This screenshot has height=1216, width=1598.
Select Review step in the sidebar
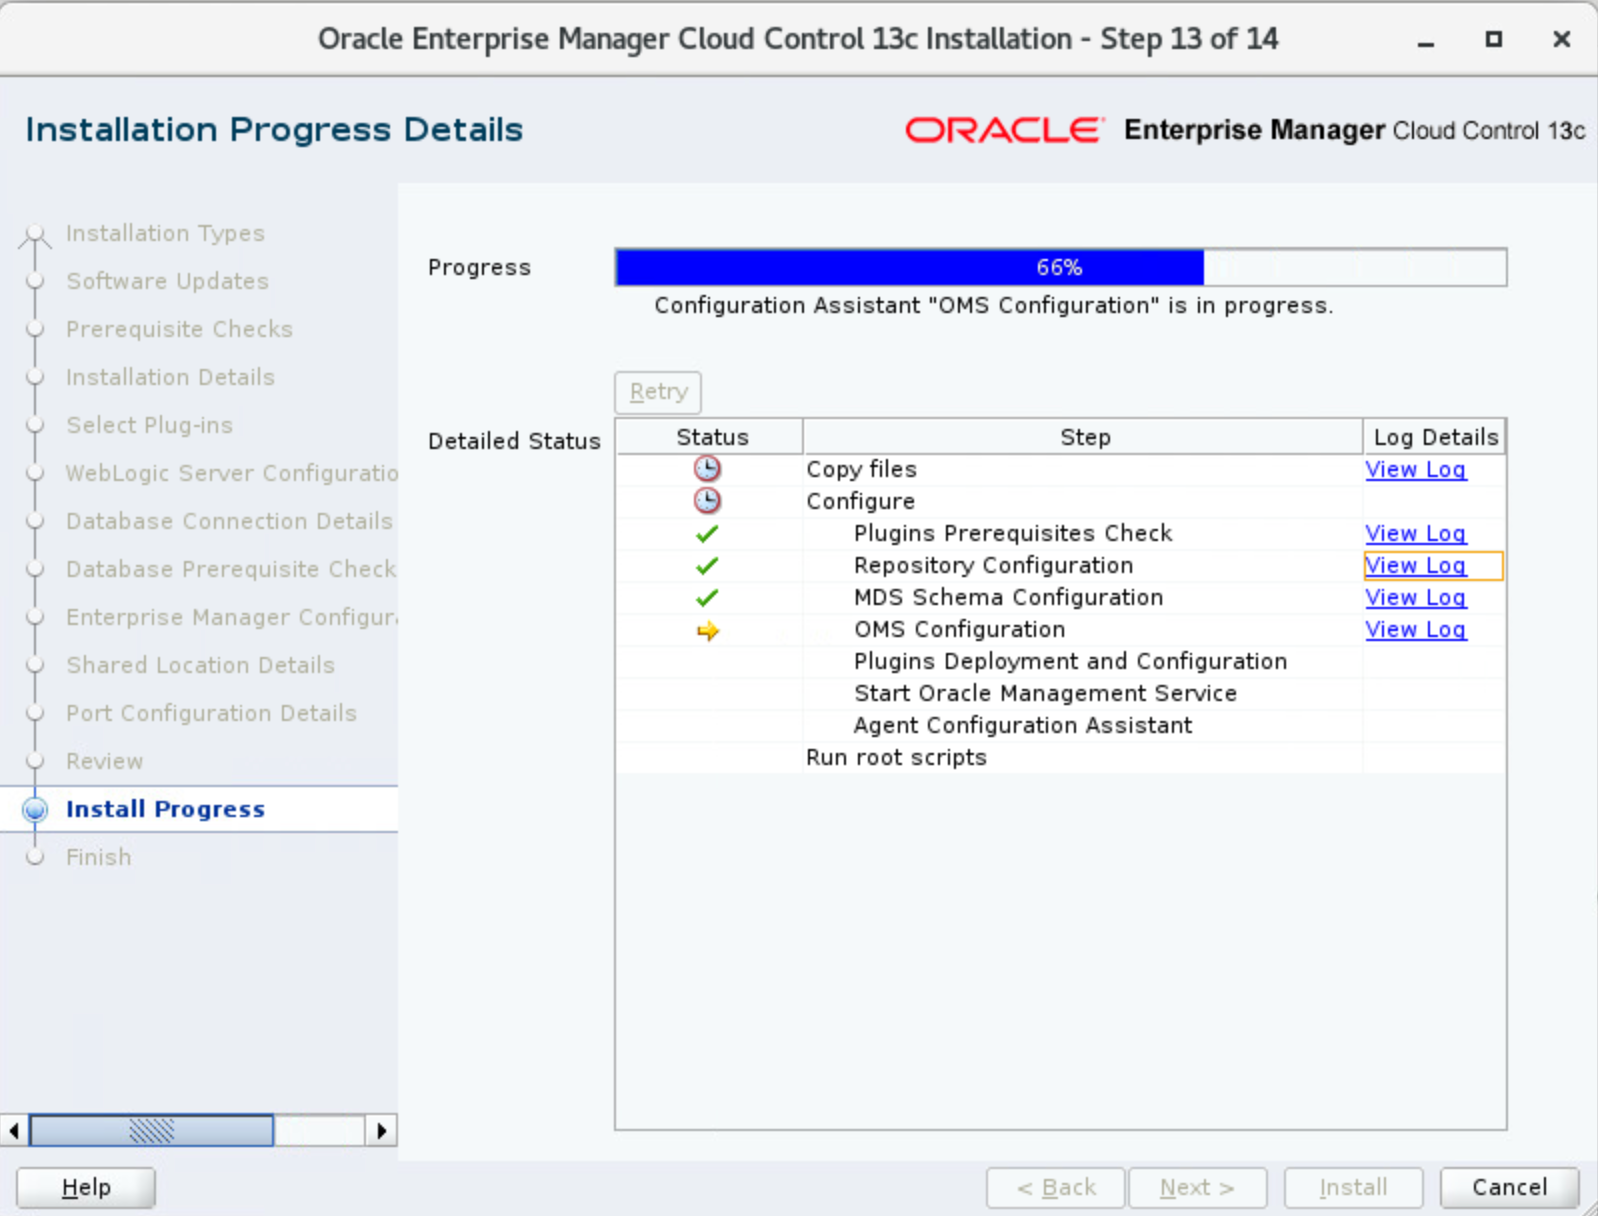coord(104,761)
